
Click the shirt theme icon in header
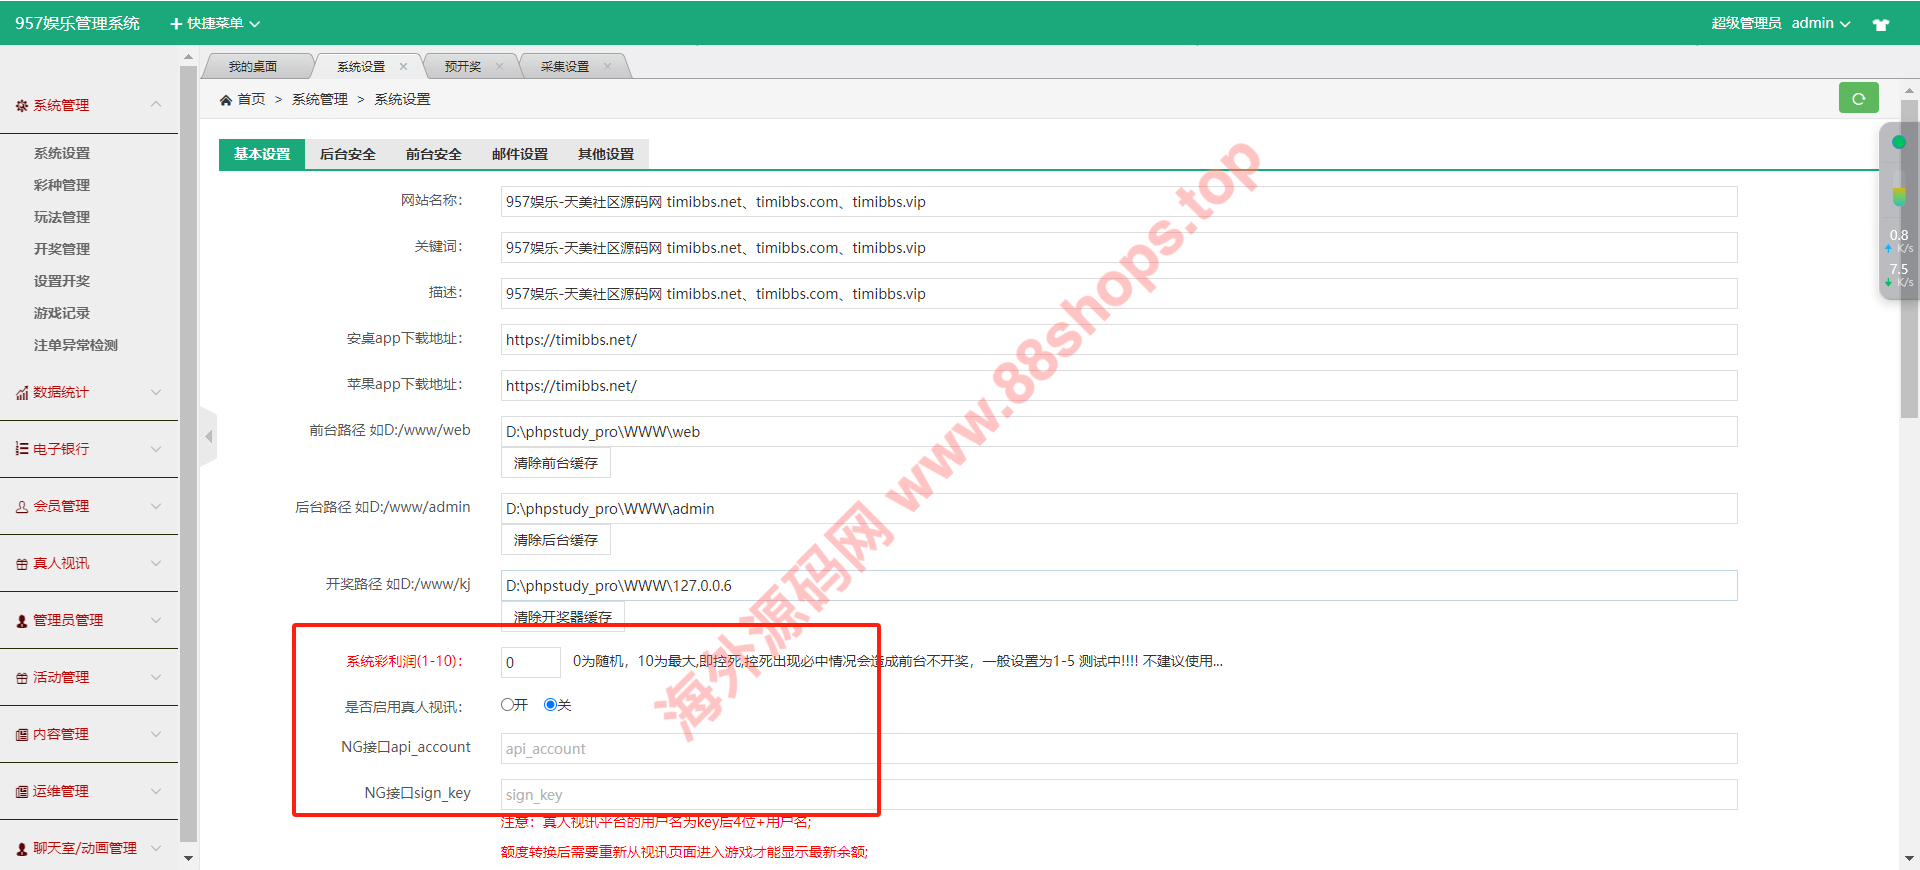[1881, 24]
